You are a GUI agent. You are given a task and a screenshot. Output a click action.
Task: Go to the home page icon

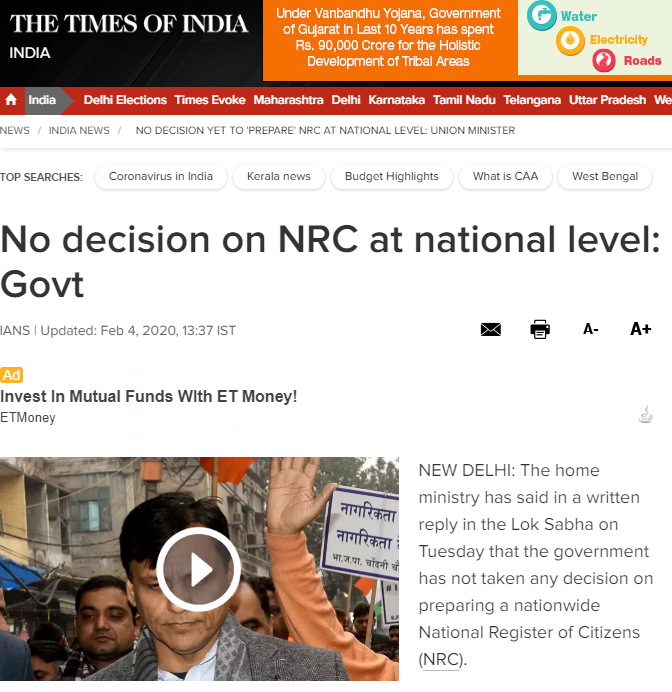11,100
